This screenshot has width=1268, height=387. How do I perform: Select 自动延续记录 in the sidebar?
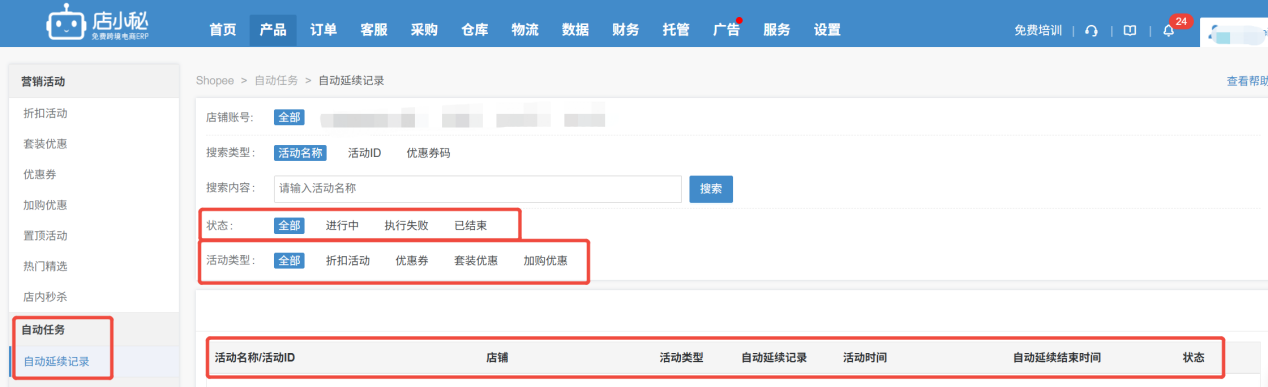(x=56, y=361)
